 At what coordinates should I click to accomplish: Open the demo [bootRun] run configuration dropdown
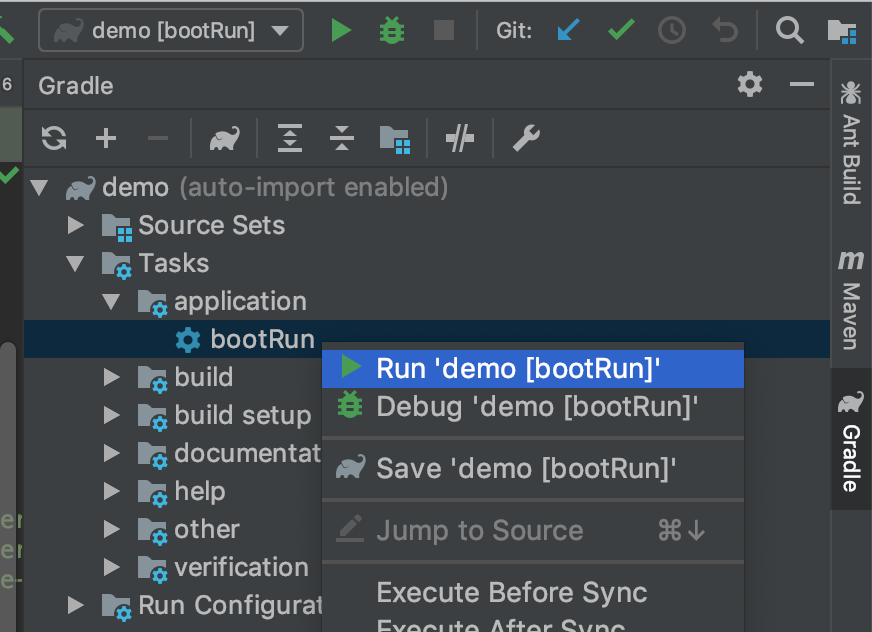(x=171, y=30)
